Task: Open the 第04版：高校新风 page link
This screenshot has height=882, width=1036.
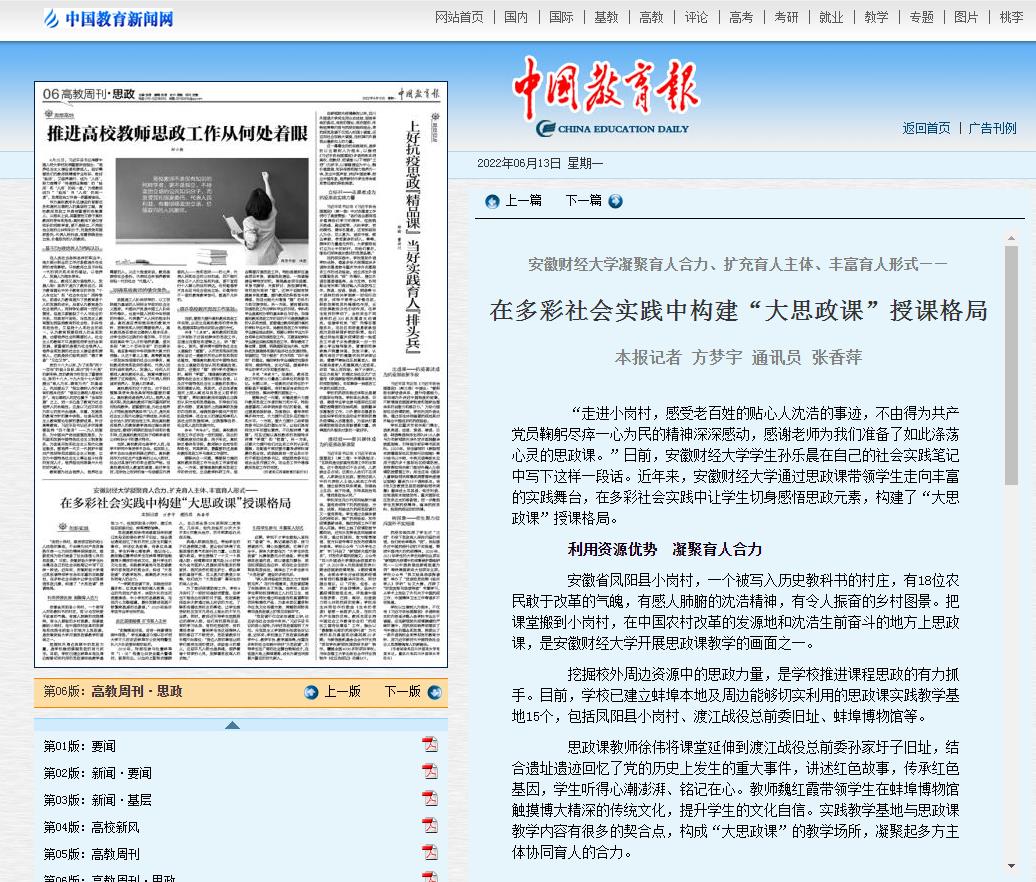Action: [x=91, y=827]
